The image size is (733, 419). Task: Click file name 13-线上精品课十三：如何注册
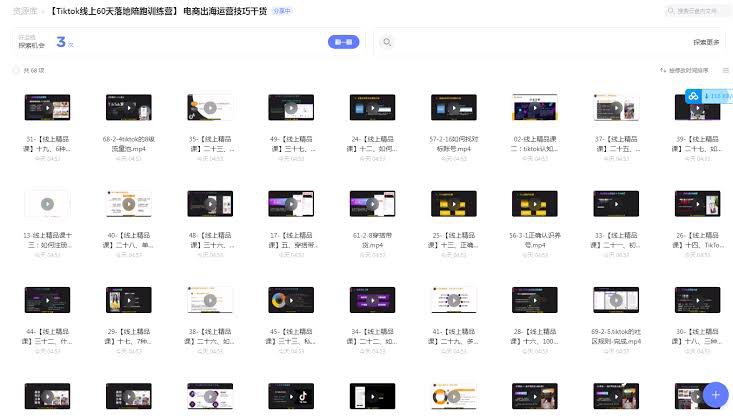tap(47, 240)
